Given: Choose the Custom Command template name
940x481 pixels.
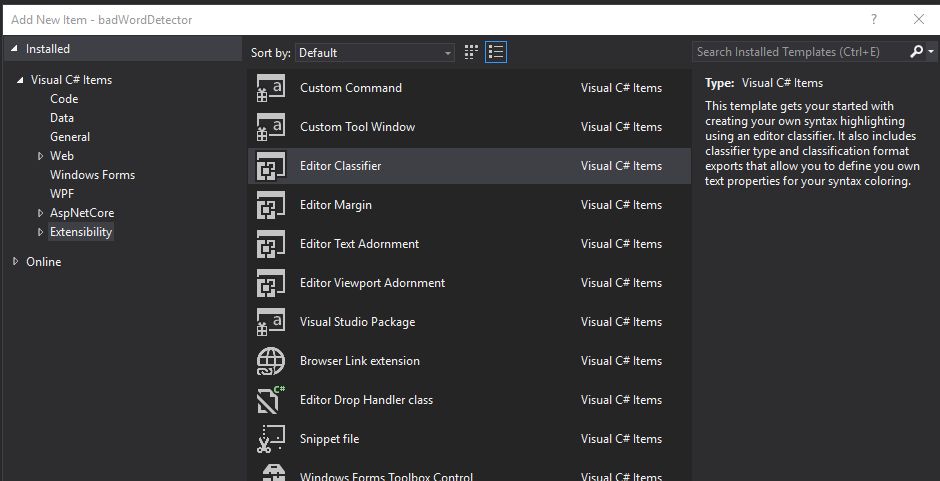Looking at the screenshot, I should 351,88.
